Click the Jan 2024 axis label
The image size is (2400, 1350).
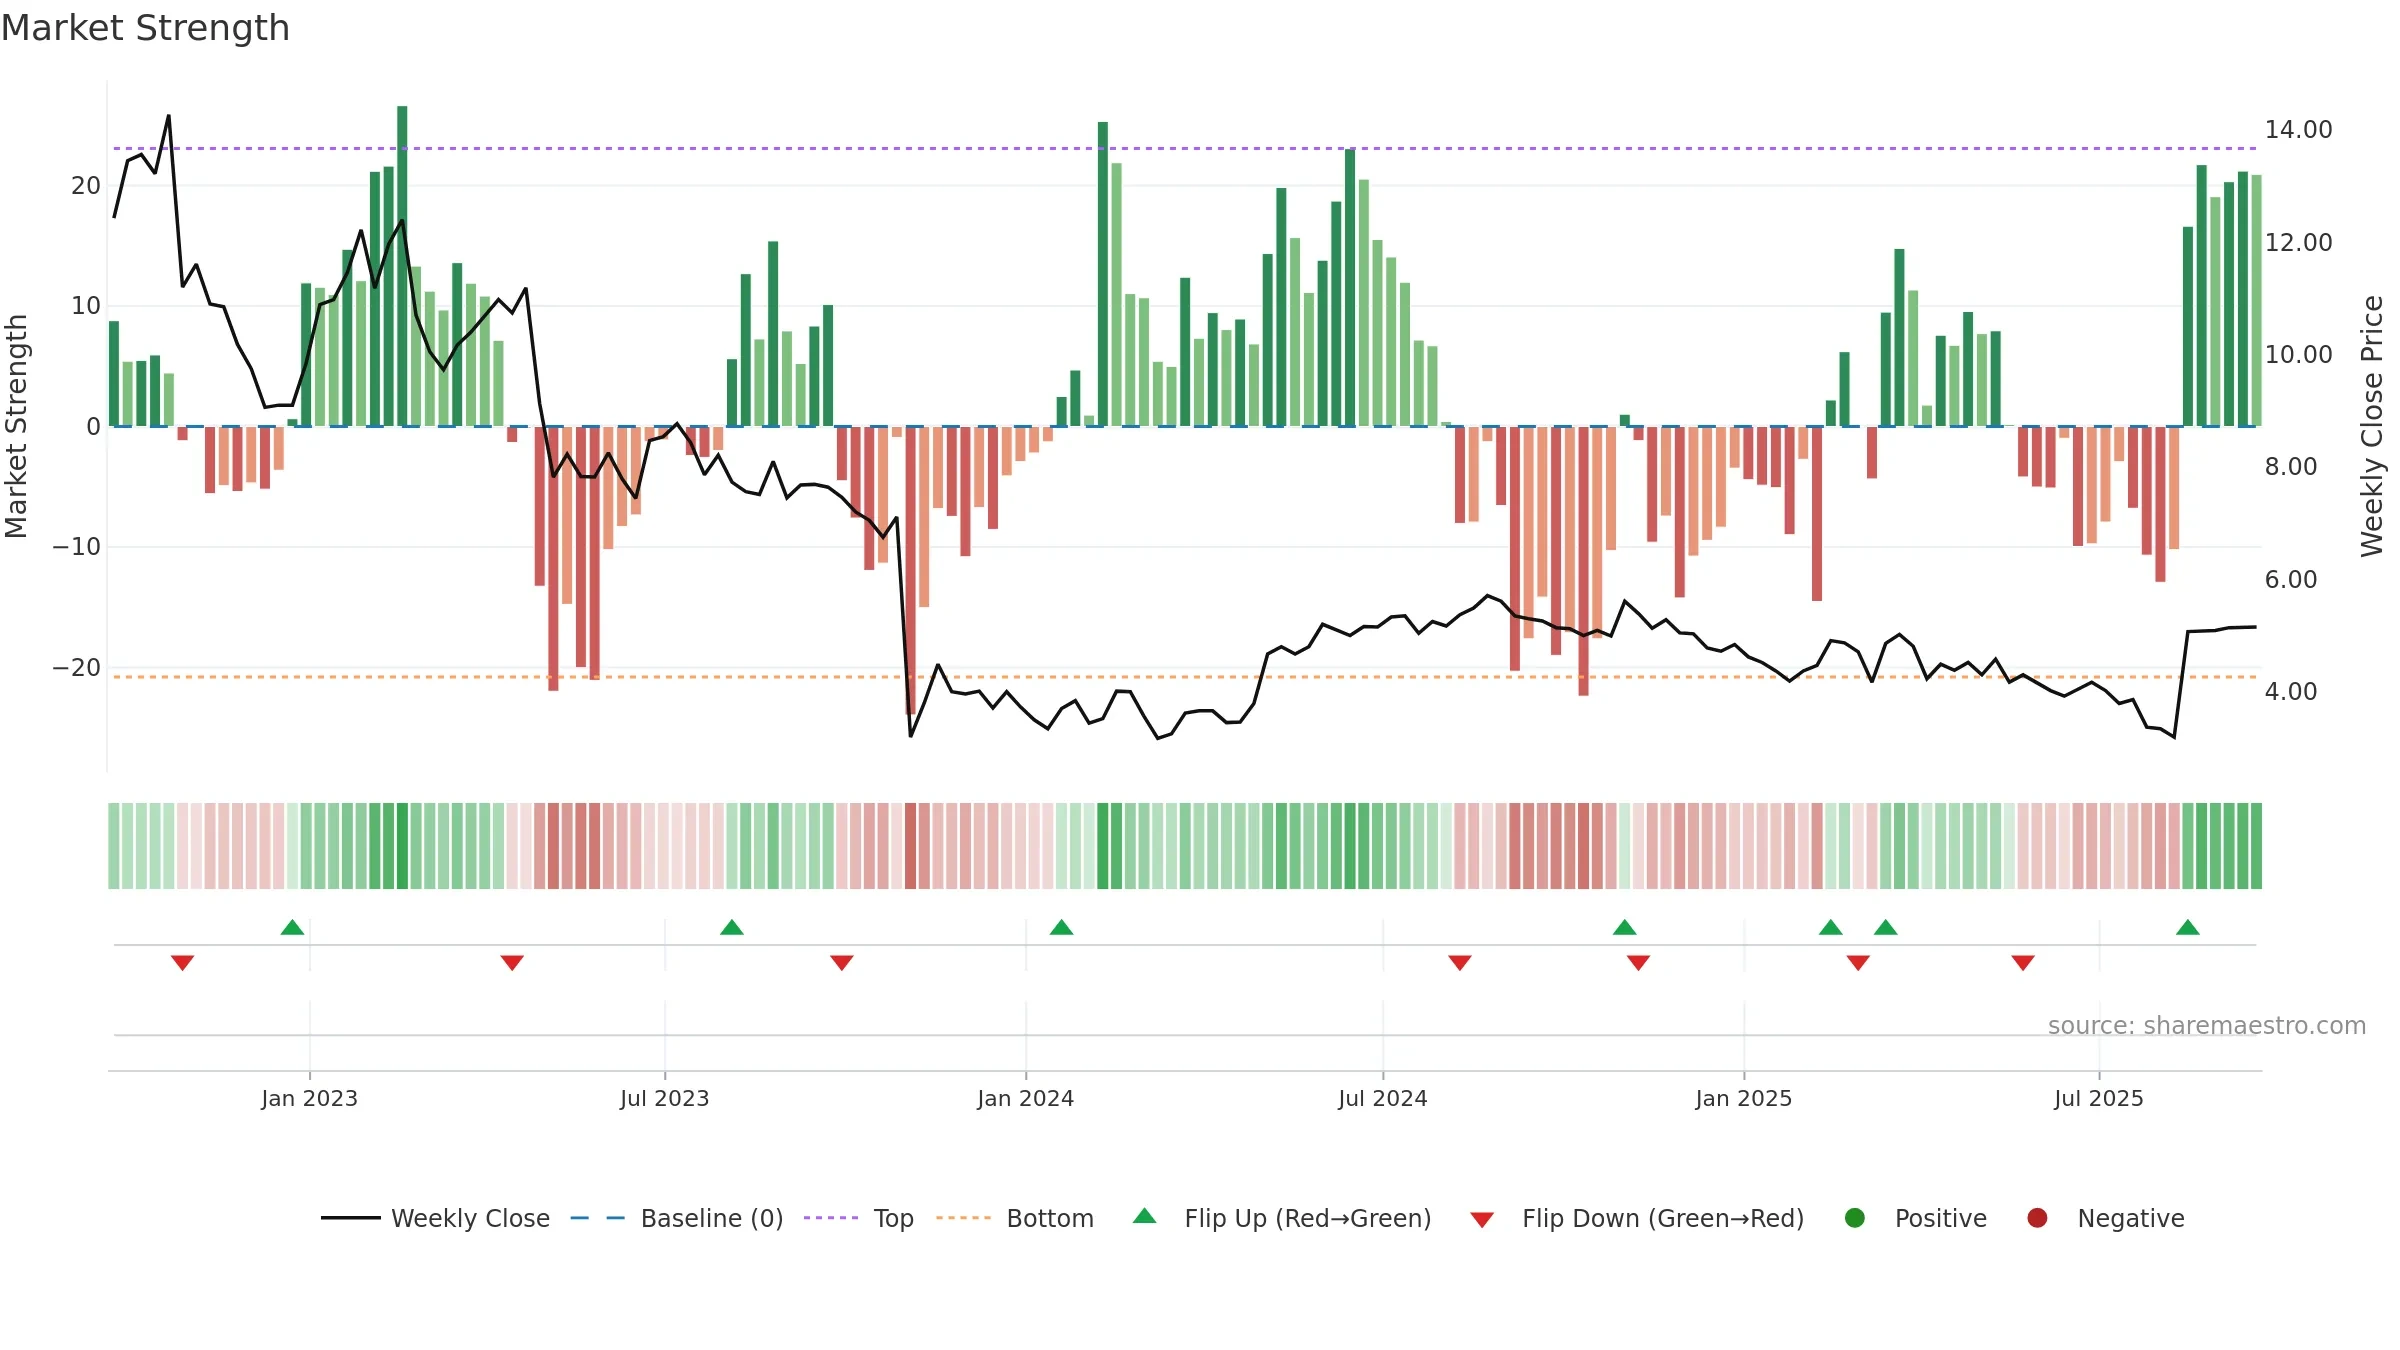[x=1026, y=1098]
